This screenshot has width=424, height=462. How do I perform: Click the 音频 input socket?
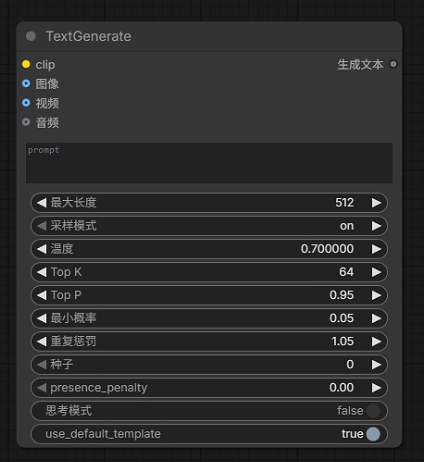26,122
